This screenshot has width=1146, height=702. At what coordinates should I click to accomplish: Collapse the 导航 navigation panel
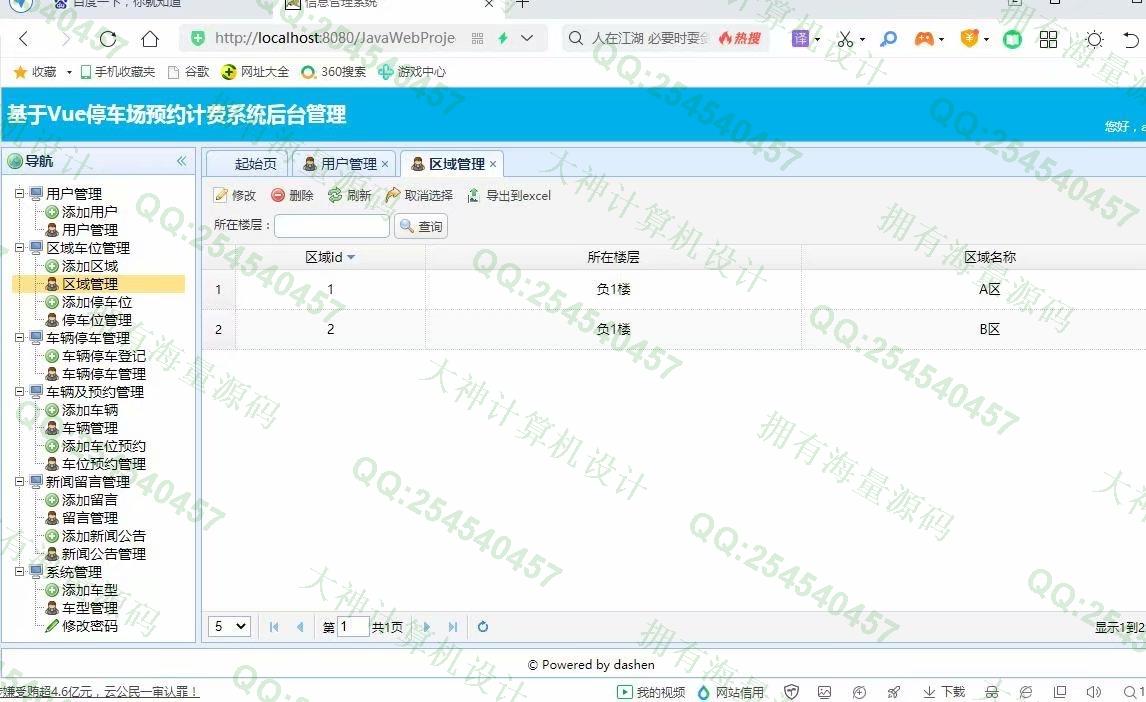click(181, 161)
